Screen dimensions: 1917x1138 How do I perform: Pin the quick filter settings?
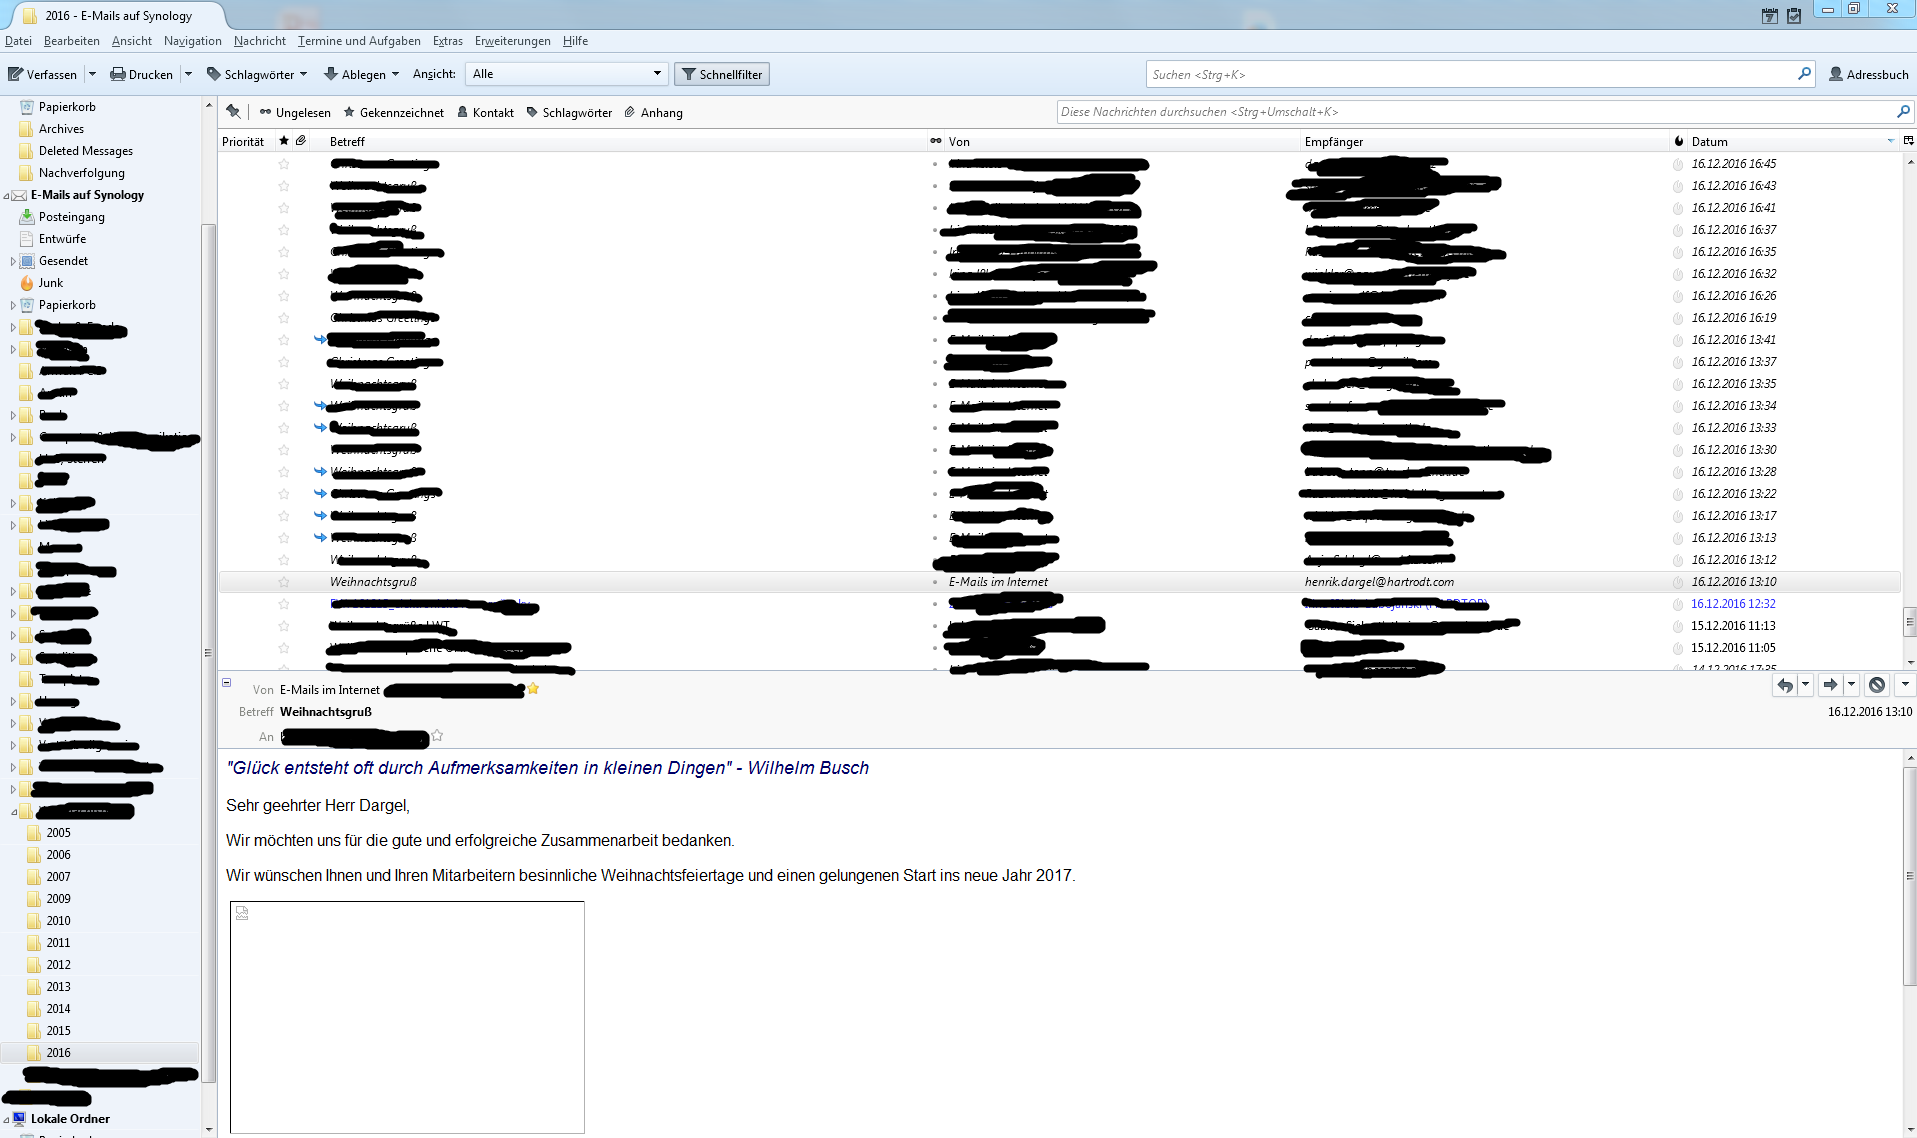coord(233,112)
